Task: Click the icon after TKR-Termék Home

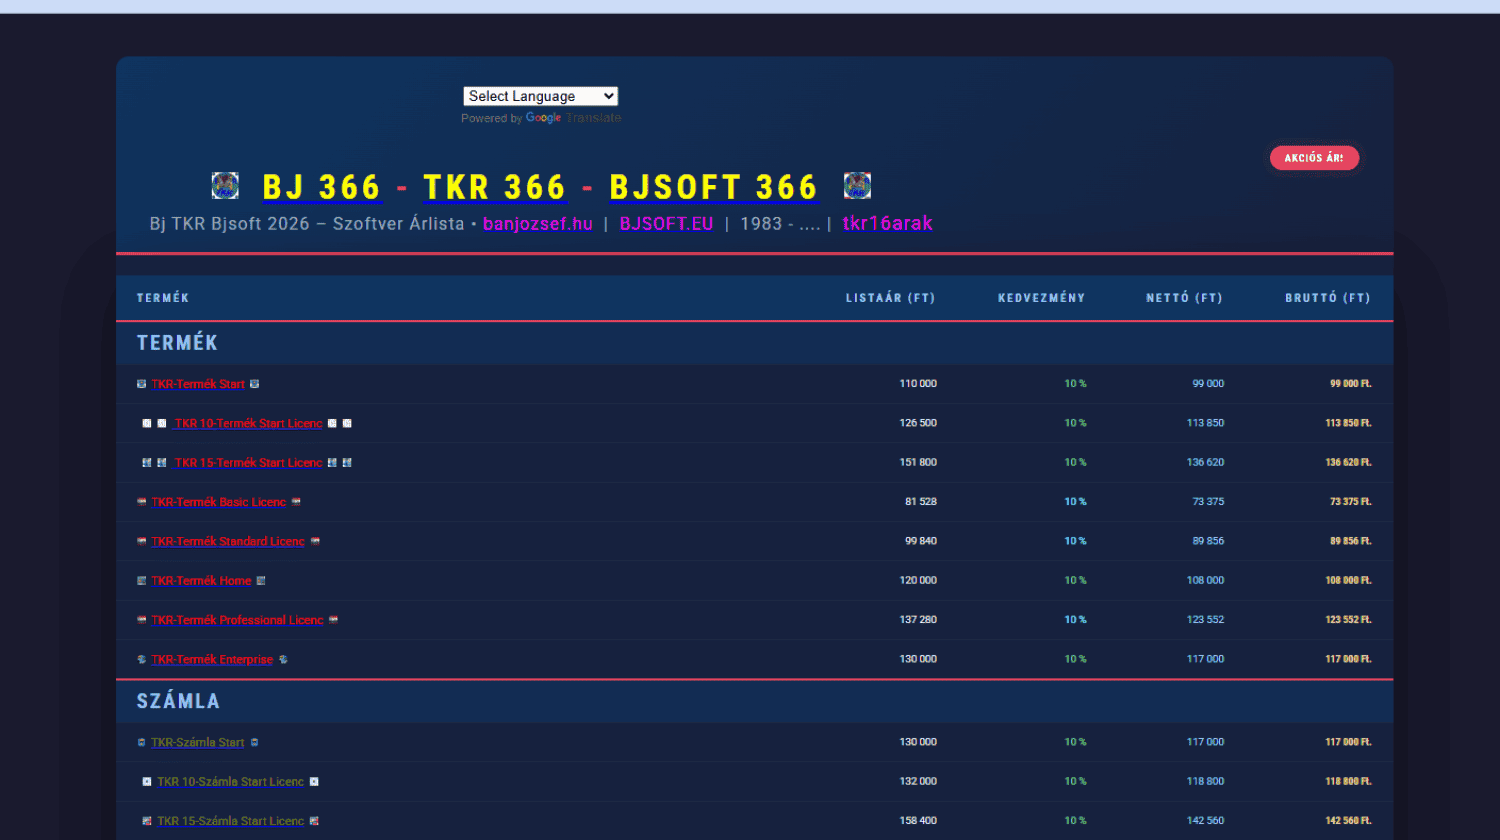Action: click(261, 581)
